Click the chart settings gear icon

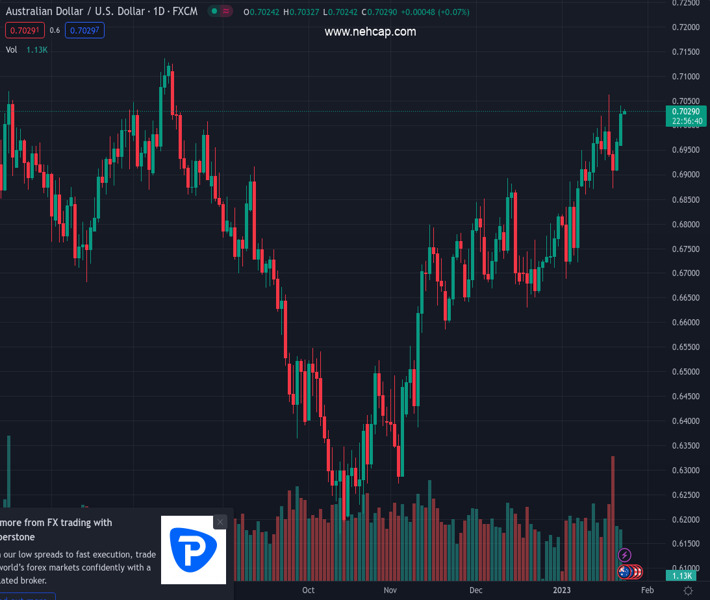[688, 591]
